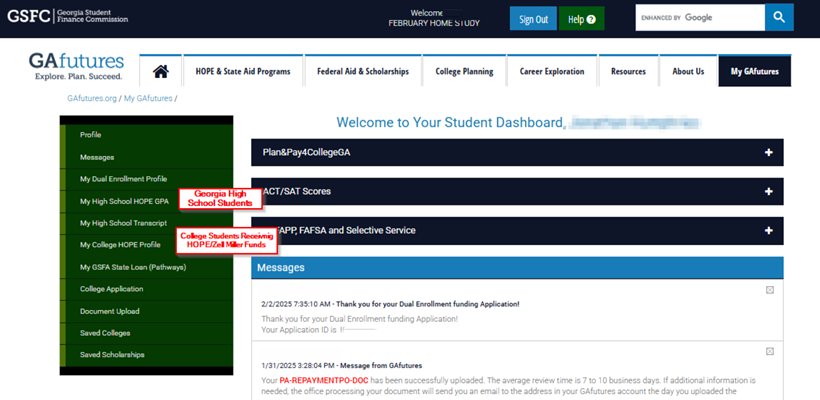The width and height of the screenshot is (820, 400).
Task: Open My High School HOPE GPA
Action: click(146, 201)
